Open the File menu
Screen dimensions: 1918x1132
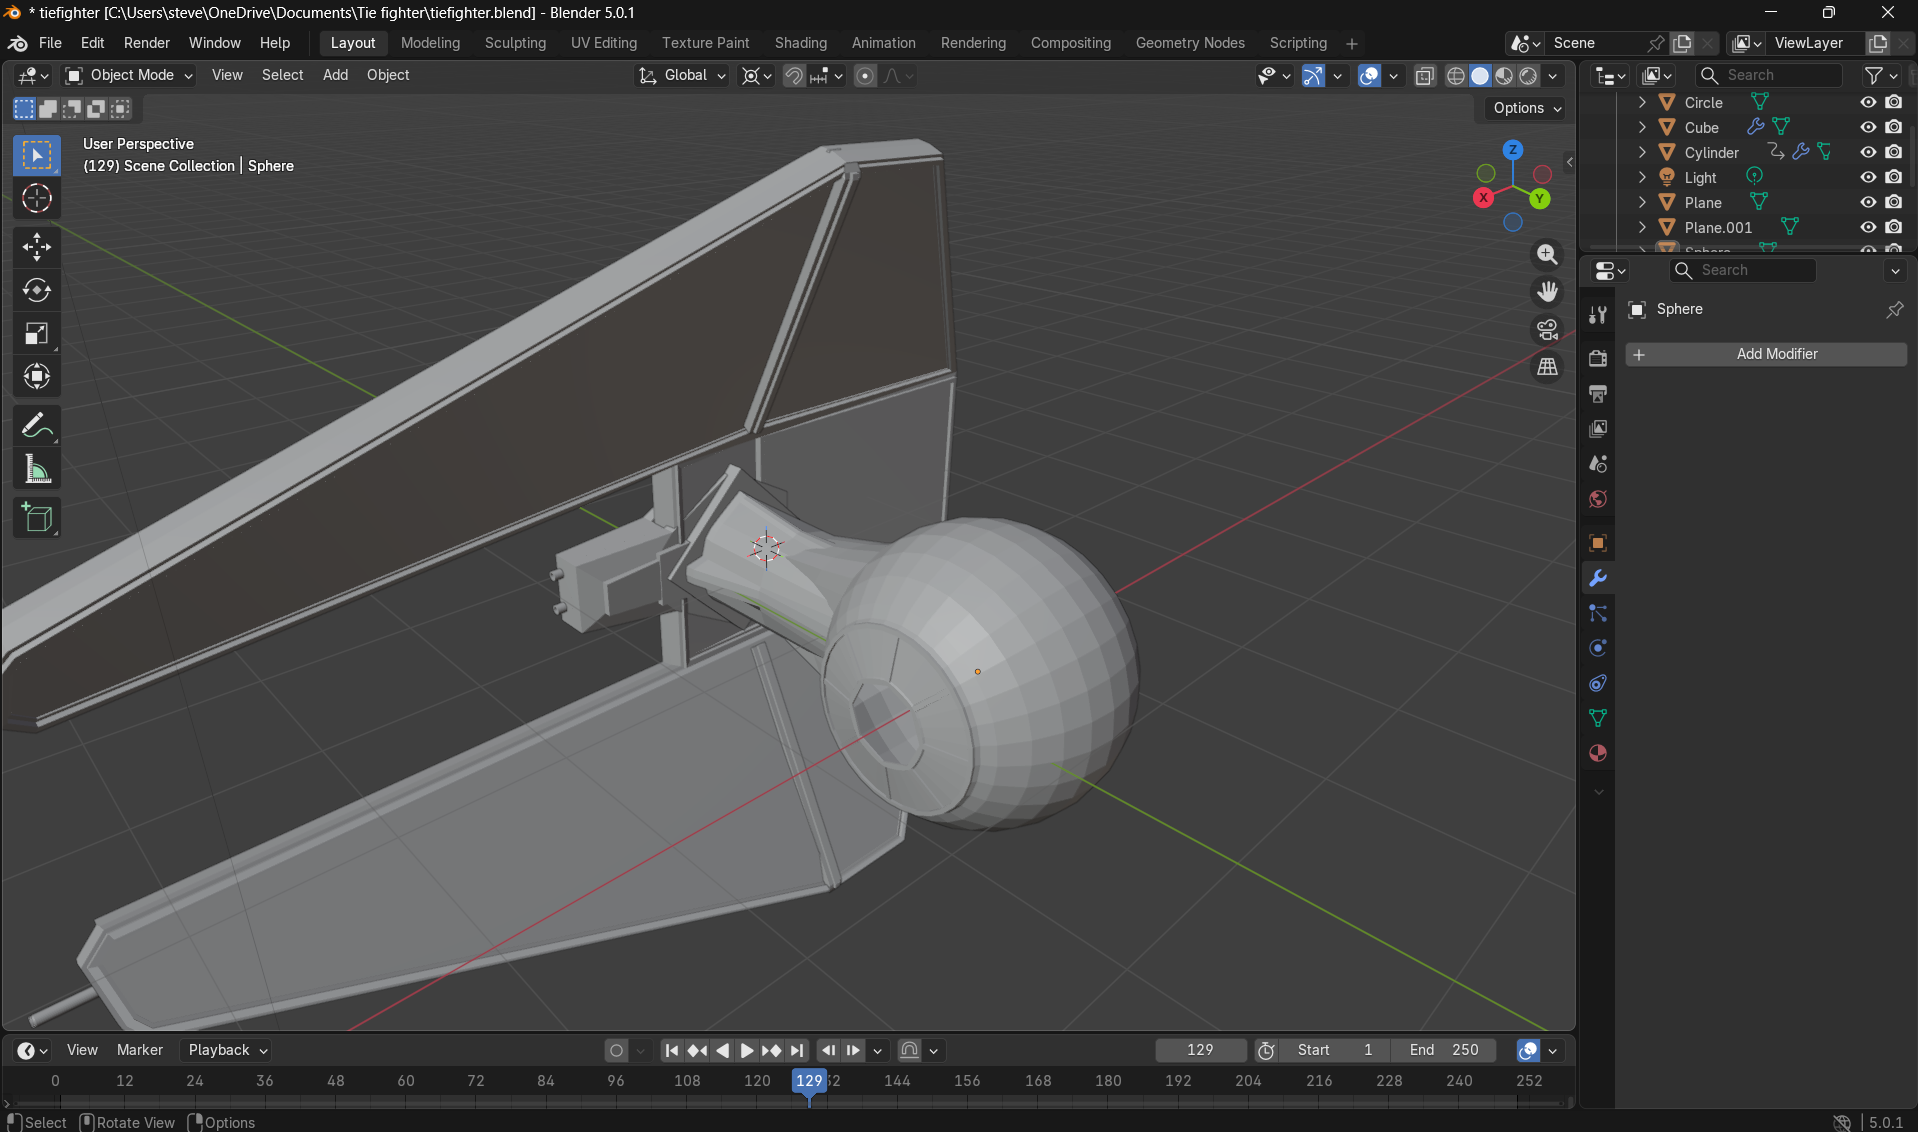pos(50,43)
